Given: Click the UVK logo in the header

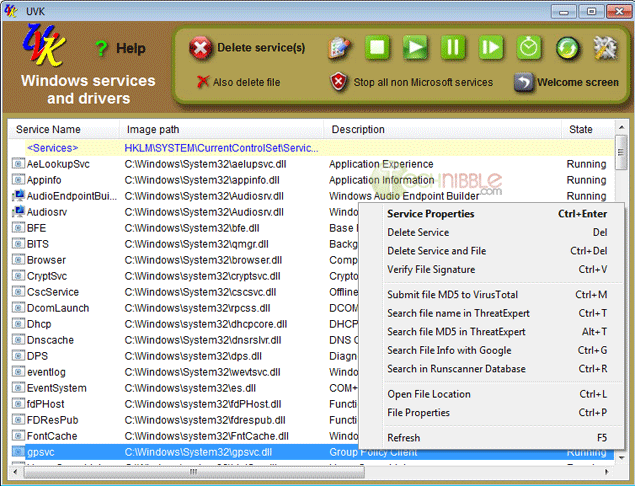Looking at the screenshot, I should click(44, 45).
